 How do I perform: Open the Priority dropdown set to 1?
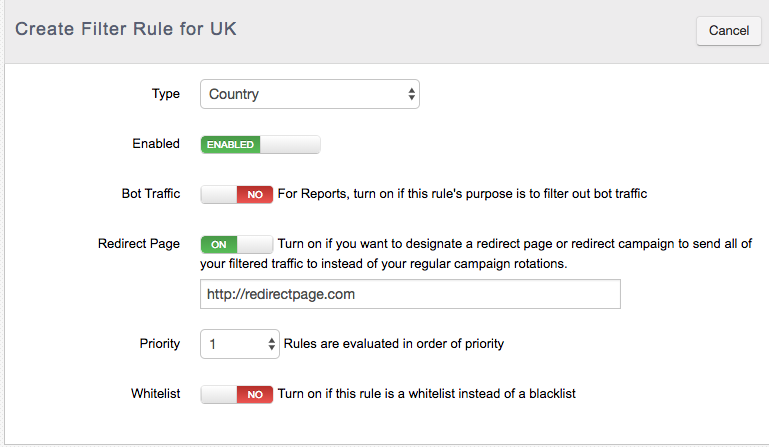click(239, 344)
